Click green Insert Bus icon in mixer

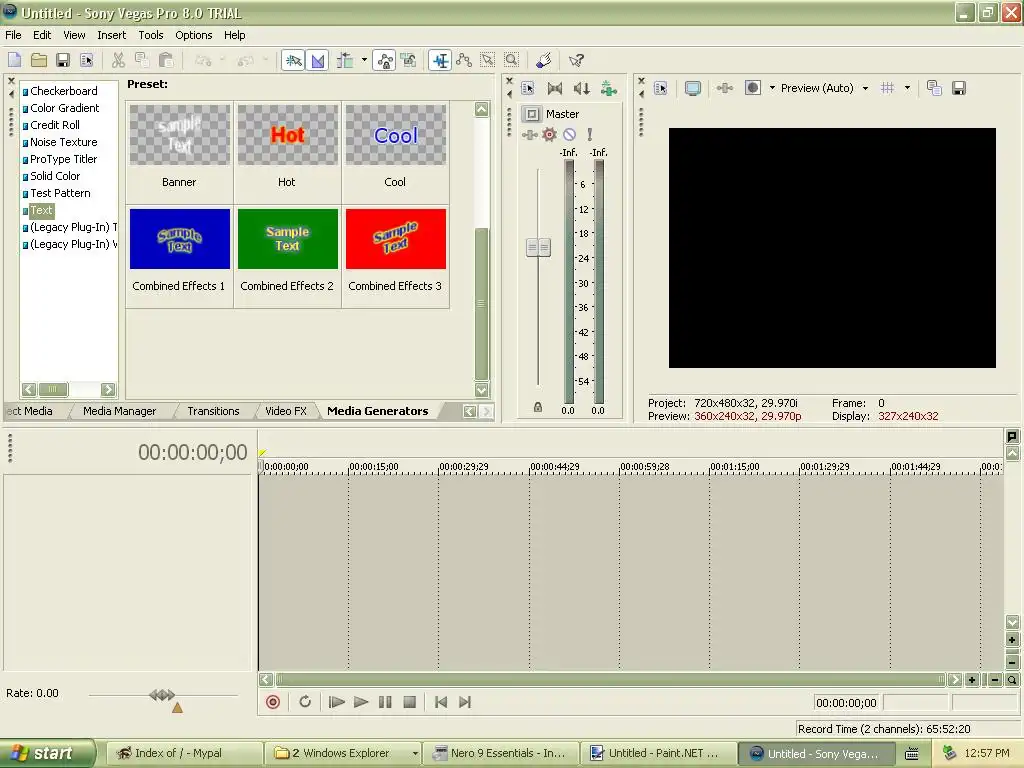[609, 88]
